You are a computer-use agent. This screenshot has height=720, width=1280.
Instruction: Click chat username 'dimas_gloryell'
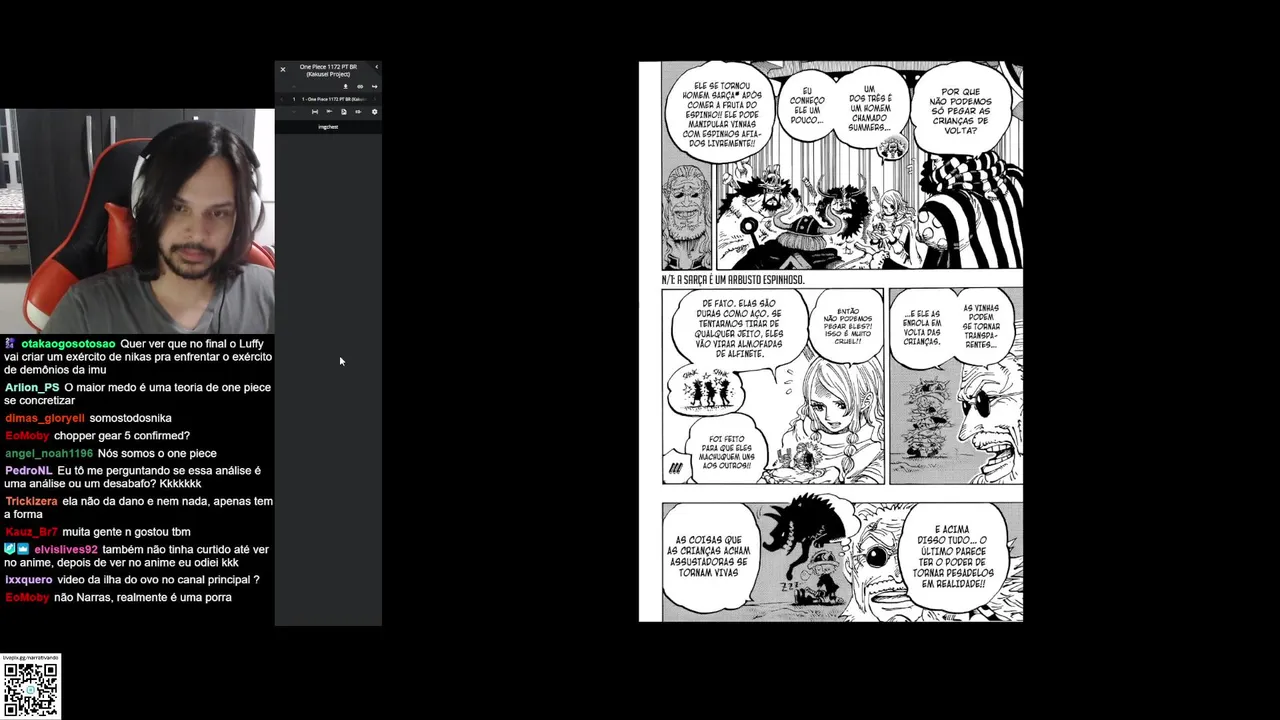[44, 419]
